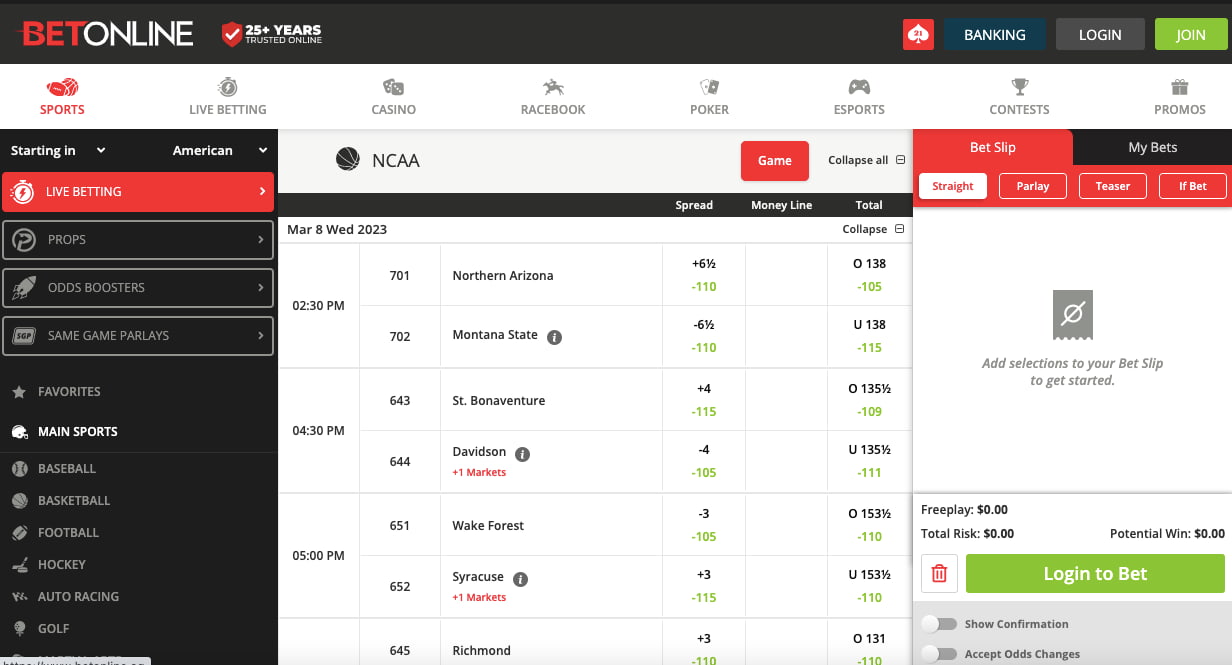The width and height of the screenshot is (1232, 665).
Task: View info icon next to Syracuse
Action: 520,579
